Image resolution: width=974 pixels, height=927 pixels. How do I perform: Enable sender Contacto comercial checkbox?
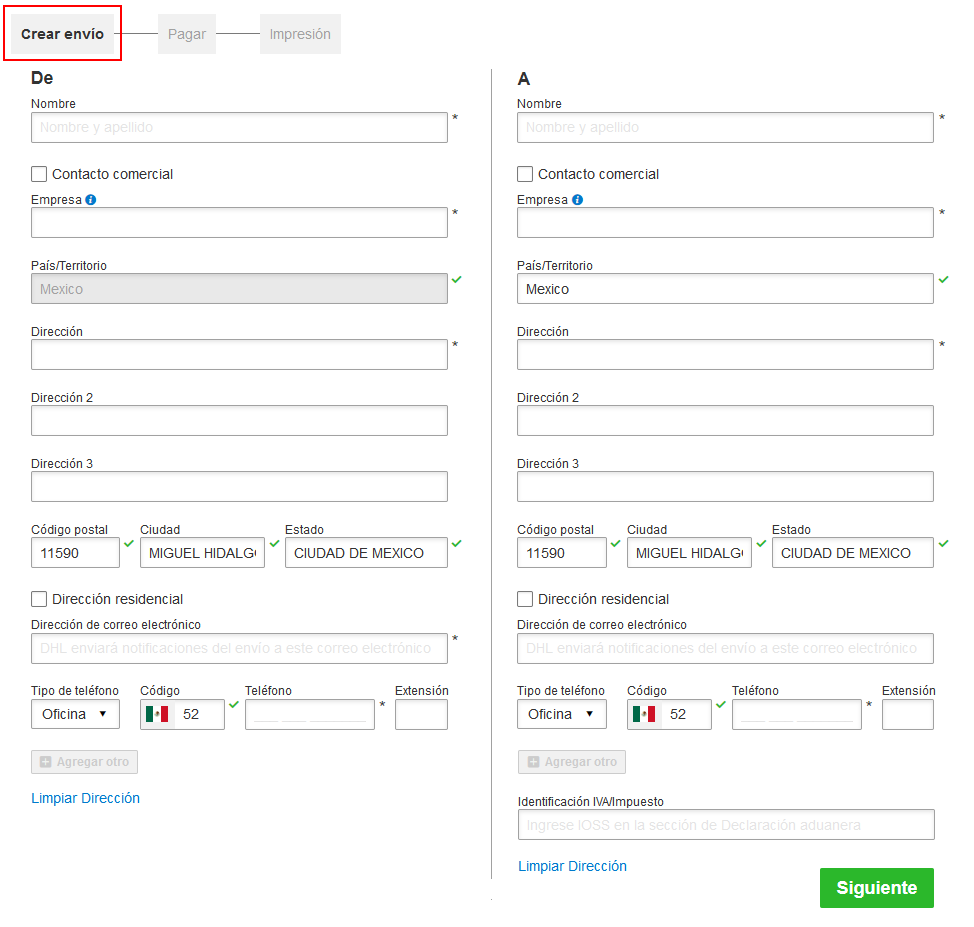pos(39,174)
